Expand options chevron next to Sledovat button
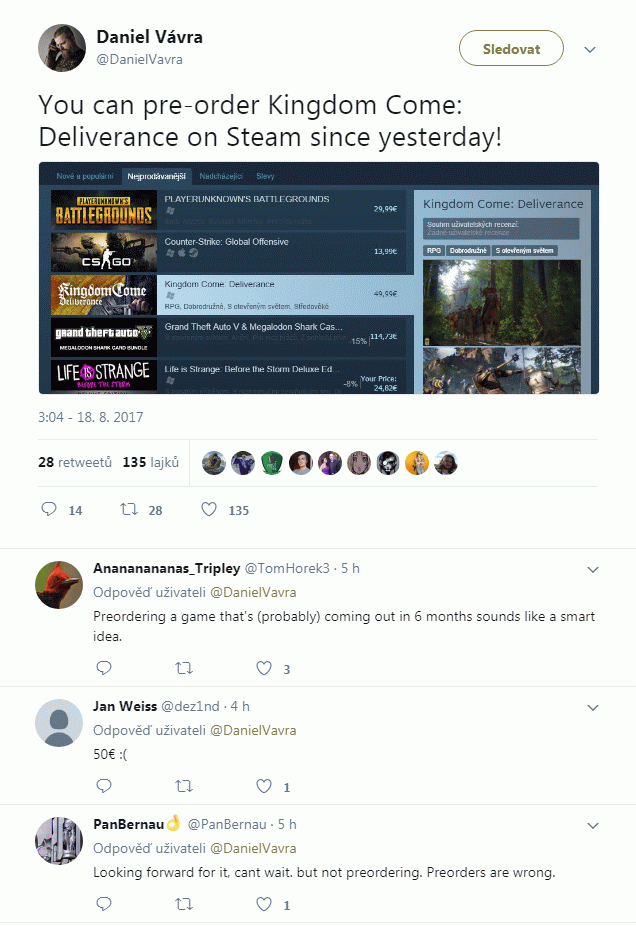Image resolution: width=636 pixels, height=926 pixels. pos(590,50)
